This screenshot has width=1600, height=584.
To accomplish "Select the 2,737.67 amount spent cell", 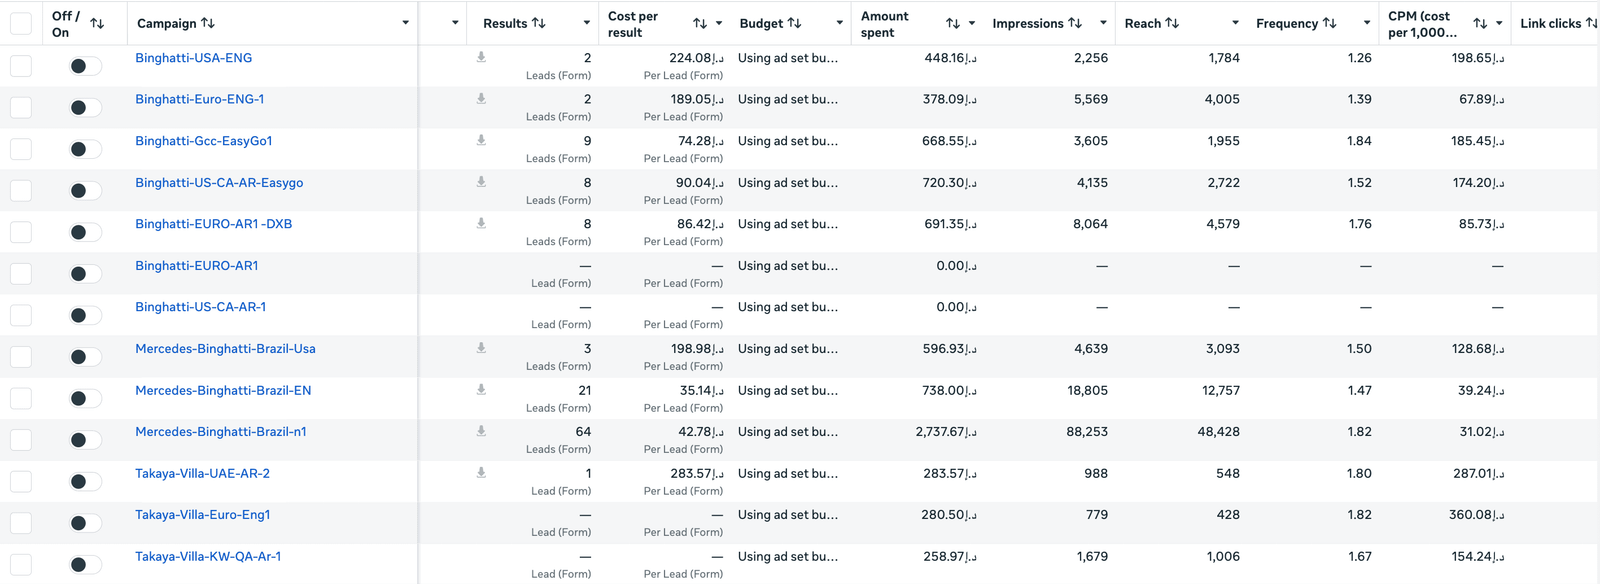I will [x=946, y=432].
